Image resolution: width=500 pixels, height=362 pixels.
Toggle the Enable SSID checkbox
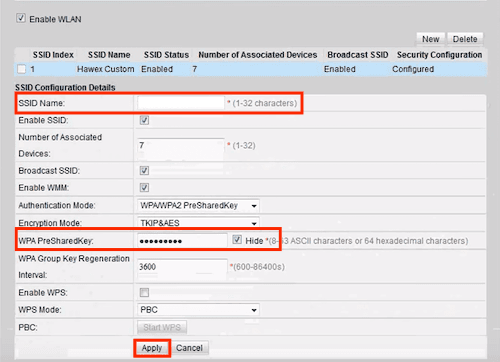click(144, 120)
